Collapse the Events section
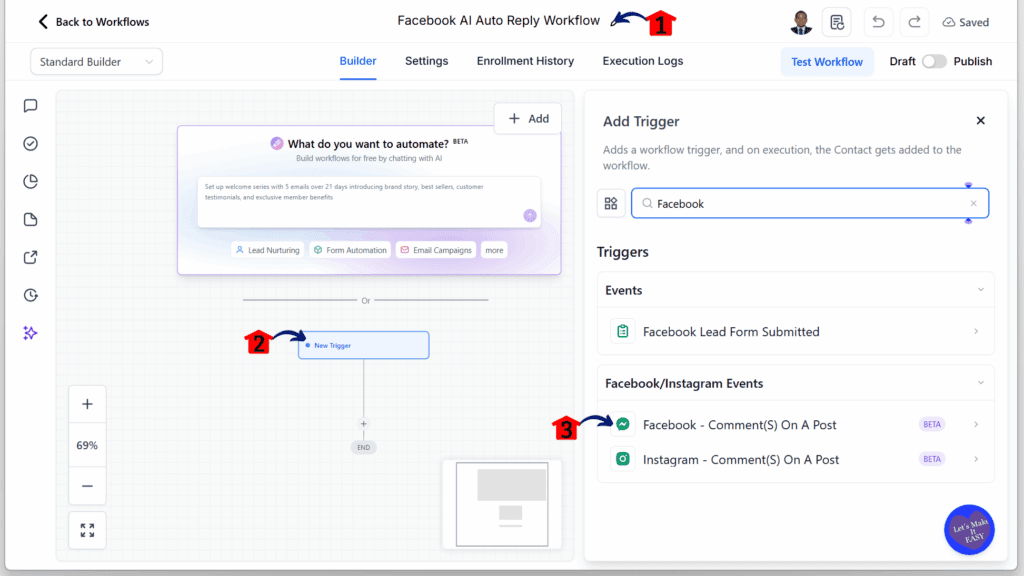The width and height of the screenshot is (1024, 576). tap(980, 290)
